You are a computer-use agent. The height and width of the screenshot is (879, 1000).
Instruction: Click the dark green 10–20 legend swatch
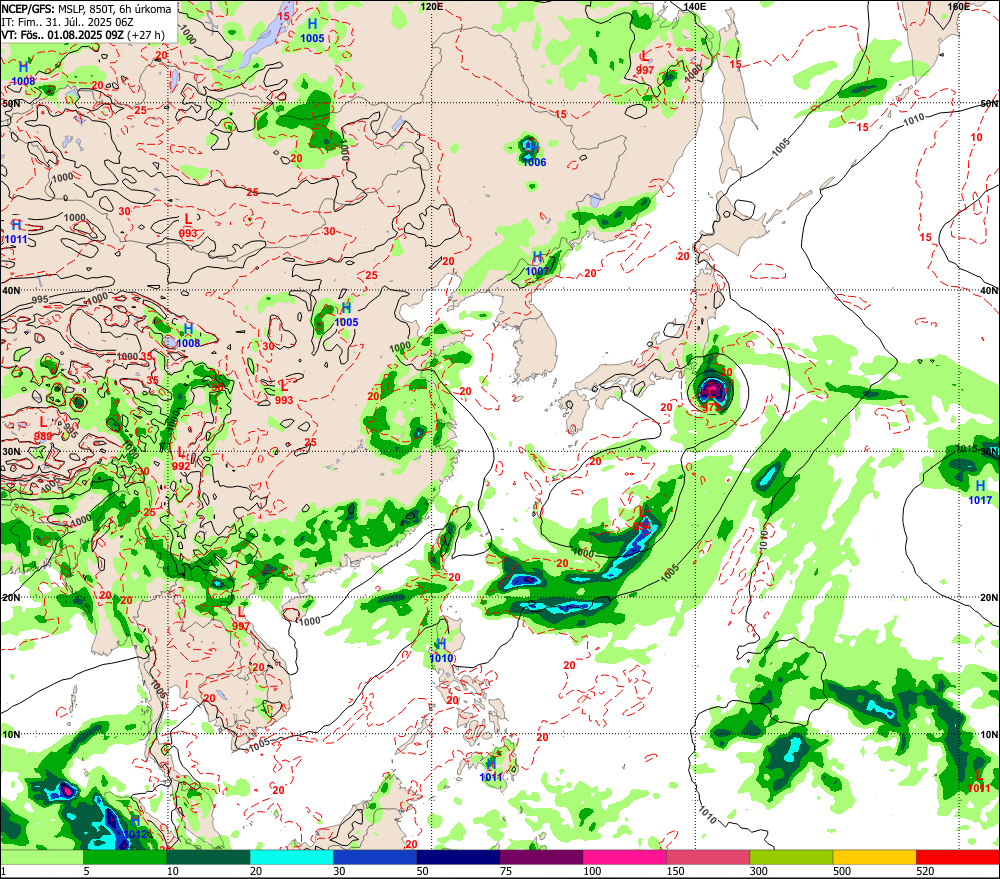209,857
